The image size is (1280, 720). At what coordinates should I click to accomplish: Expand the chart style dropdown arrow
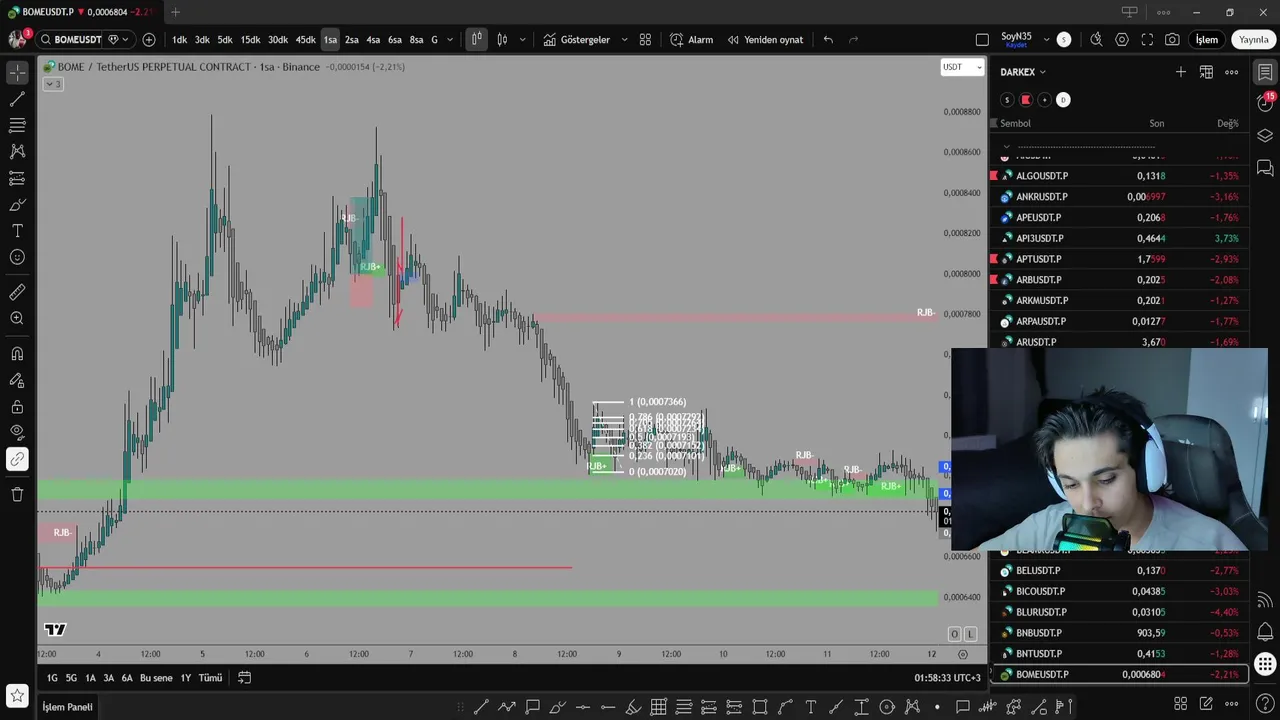(x=524, y=40)
